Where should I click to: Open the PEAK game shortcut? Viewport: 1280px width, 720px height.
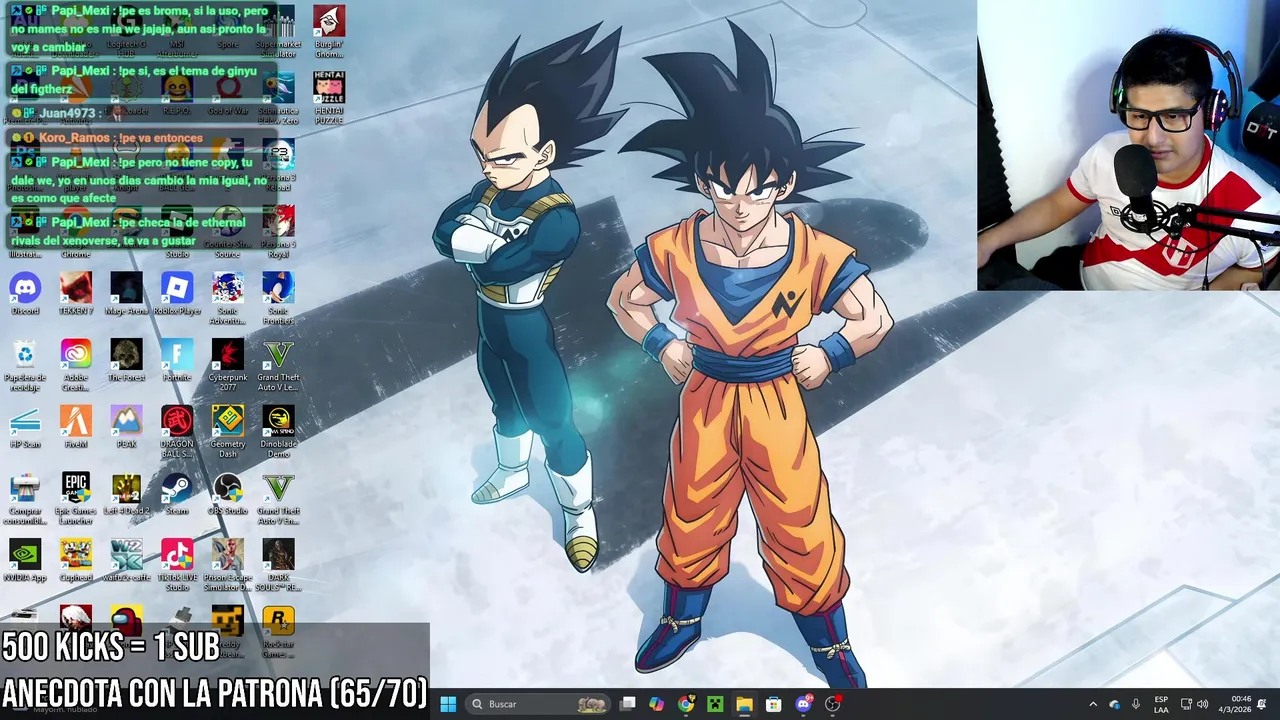[x=126, y=428]
